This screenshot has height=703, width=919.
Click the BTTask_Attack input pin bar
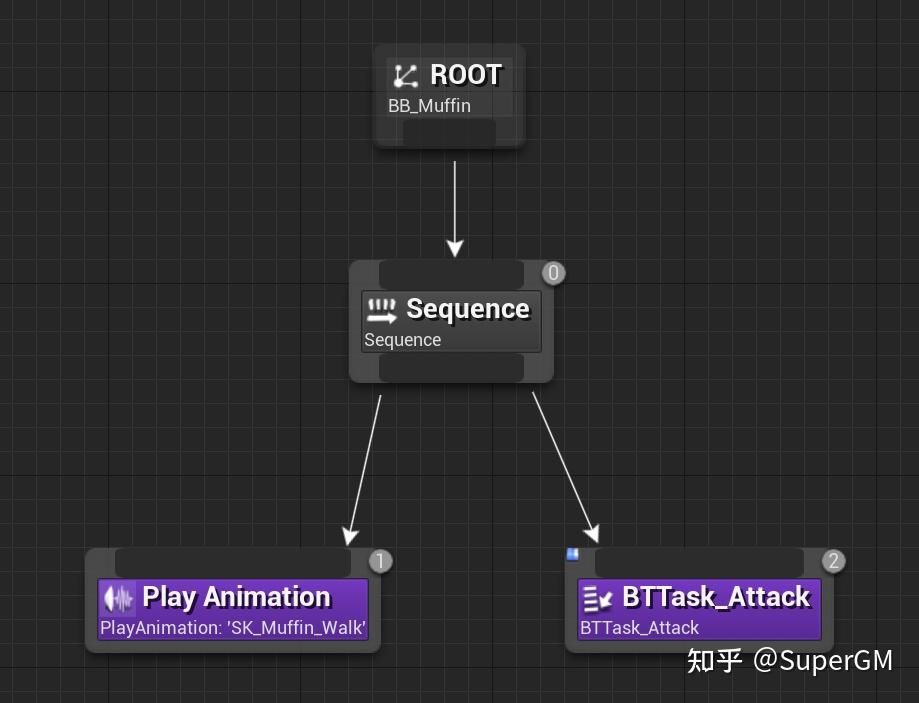tap(698, 561)
